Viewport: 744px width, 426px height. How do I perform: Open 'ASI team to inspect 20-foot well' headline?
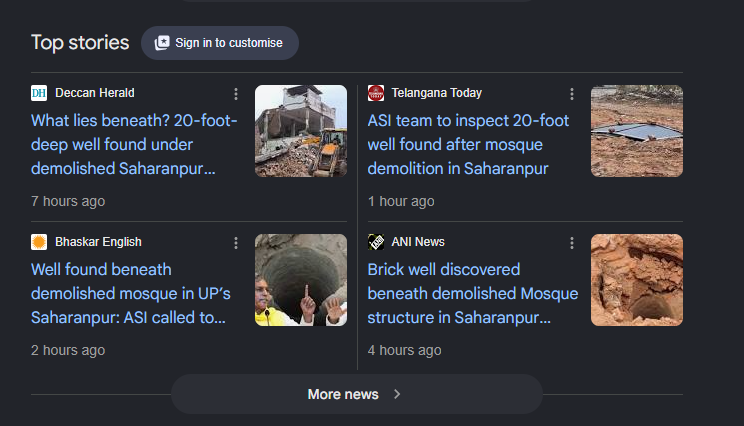click(468, 145)
